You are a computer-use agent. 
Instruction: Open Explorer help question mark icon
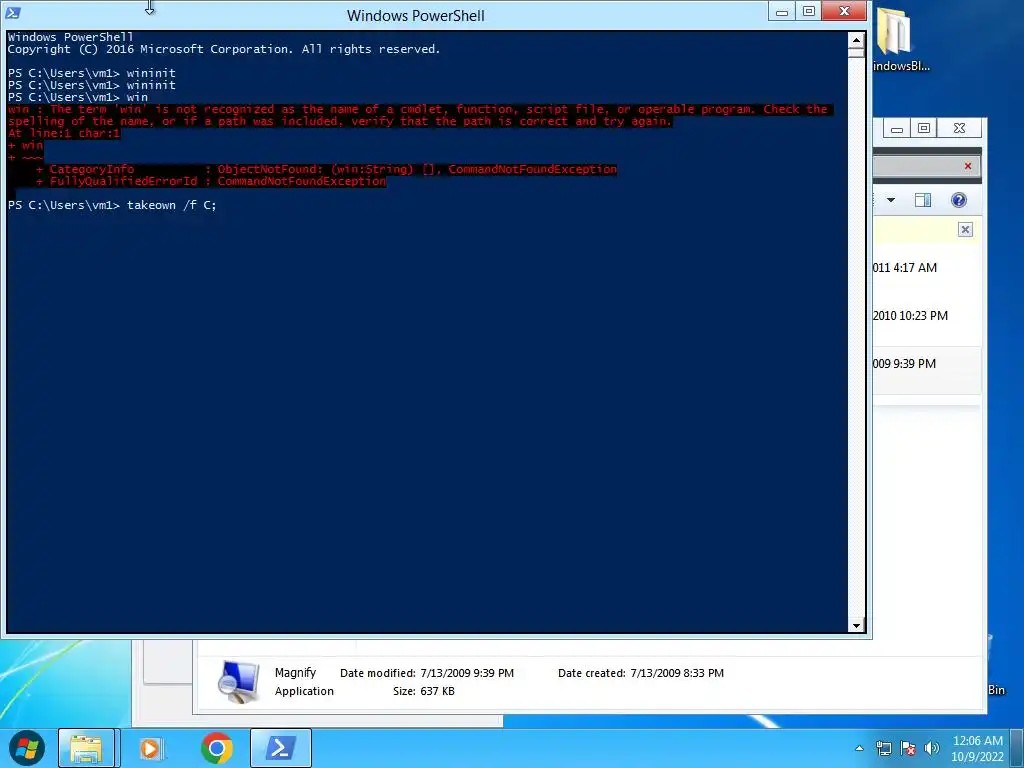point(959,200)
